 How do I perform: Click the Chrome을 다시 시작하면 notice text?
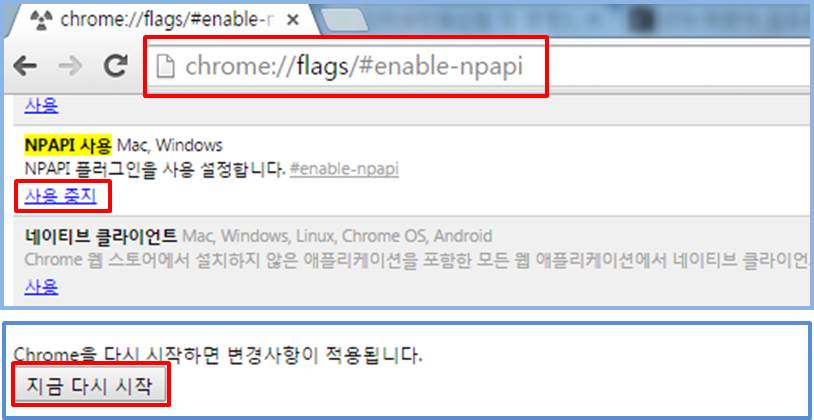click(218, 355)
